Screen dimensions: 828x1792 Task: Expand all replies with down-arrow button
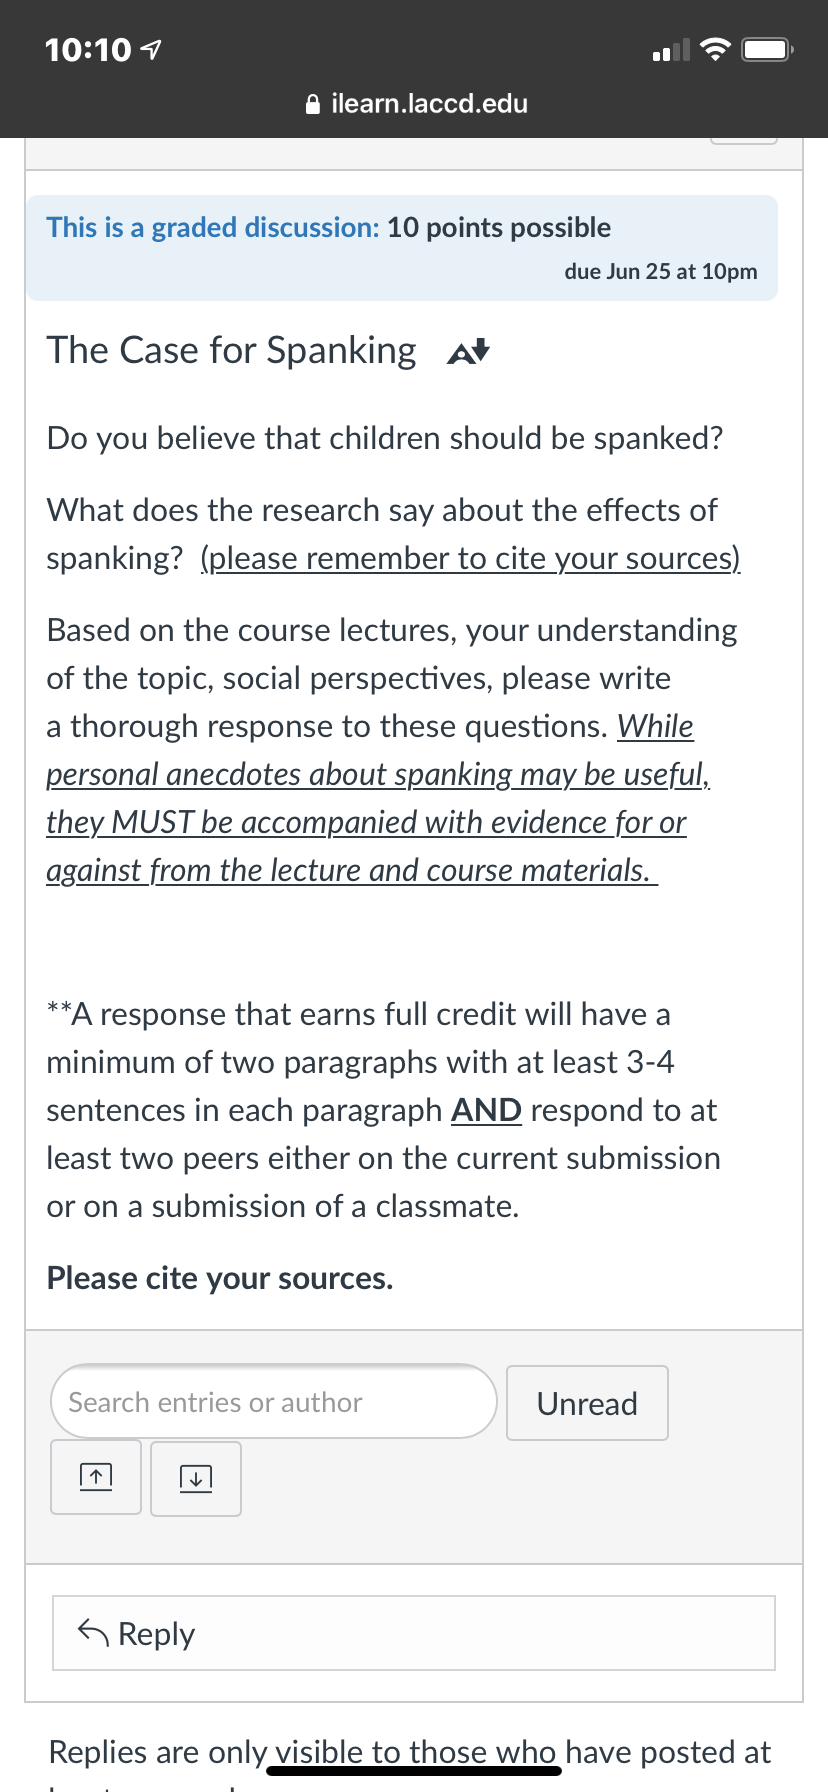click(196, 1478)
